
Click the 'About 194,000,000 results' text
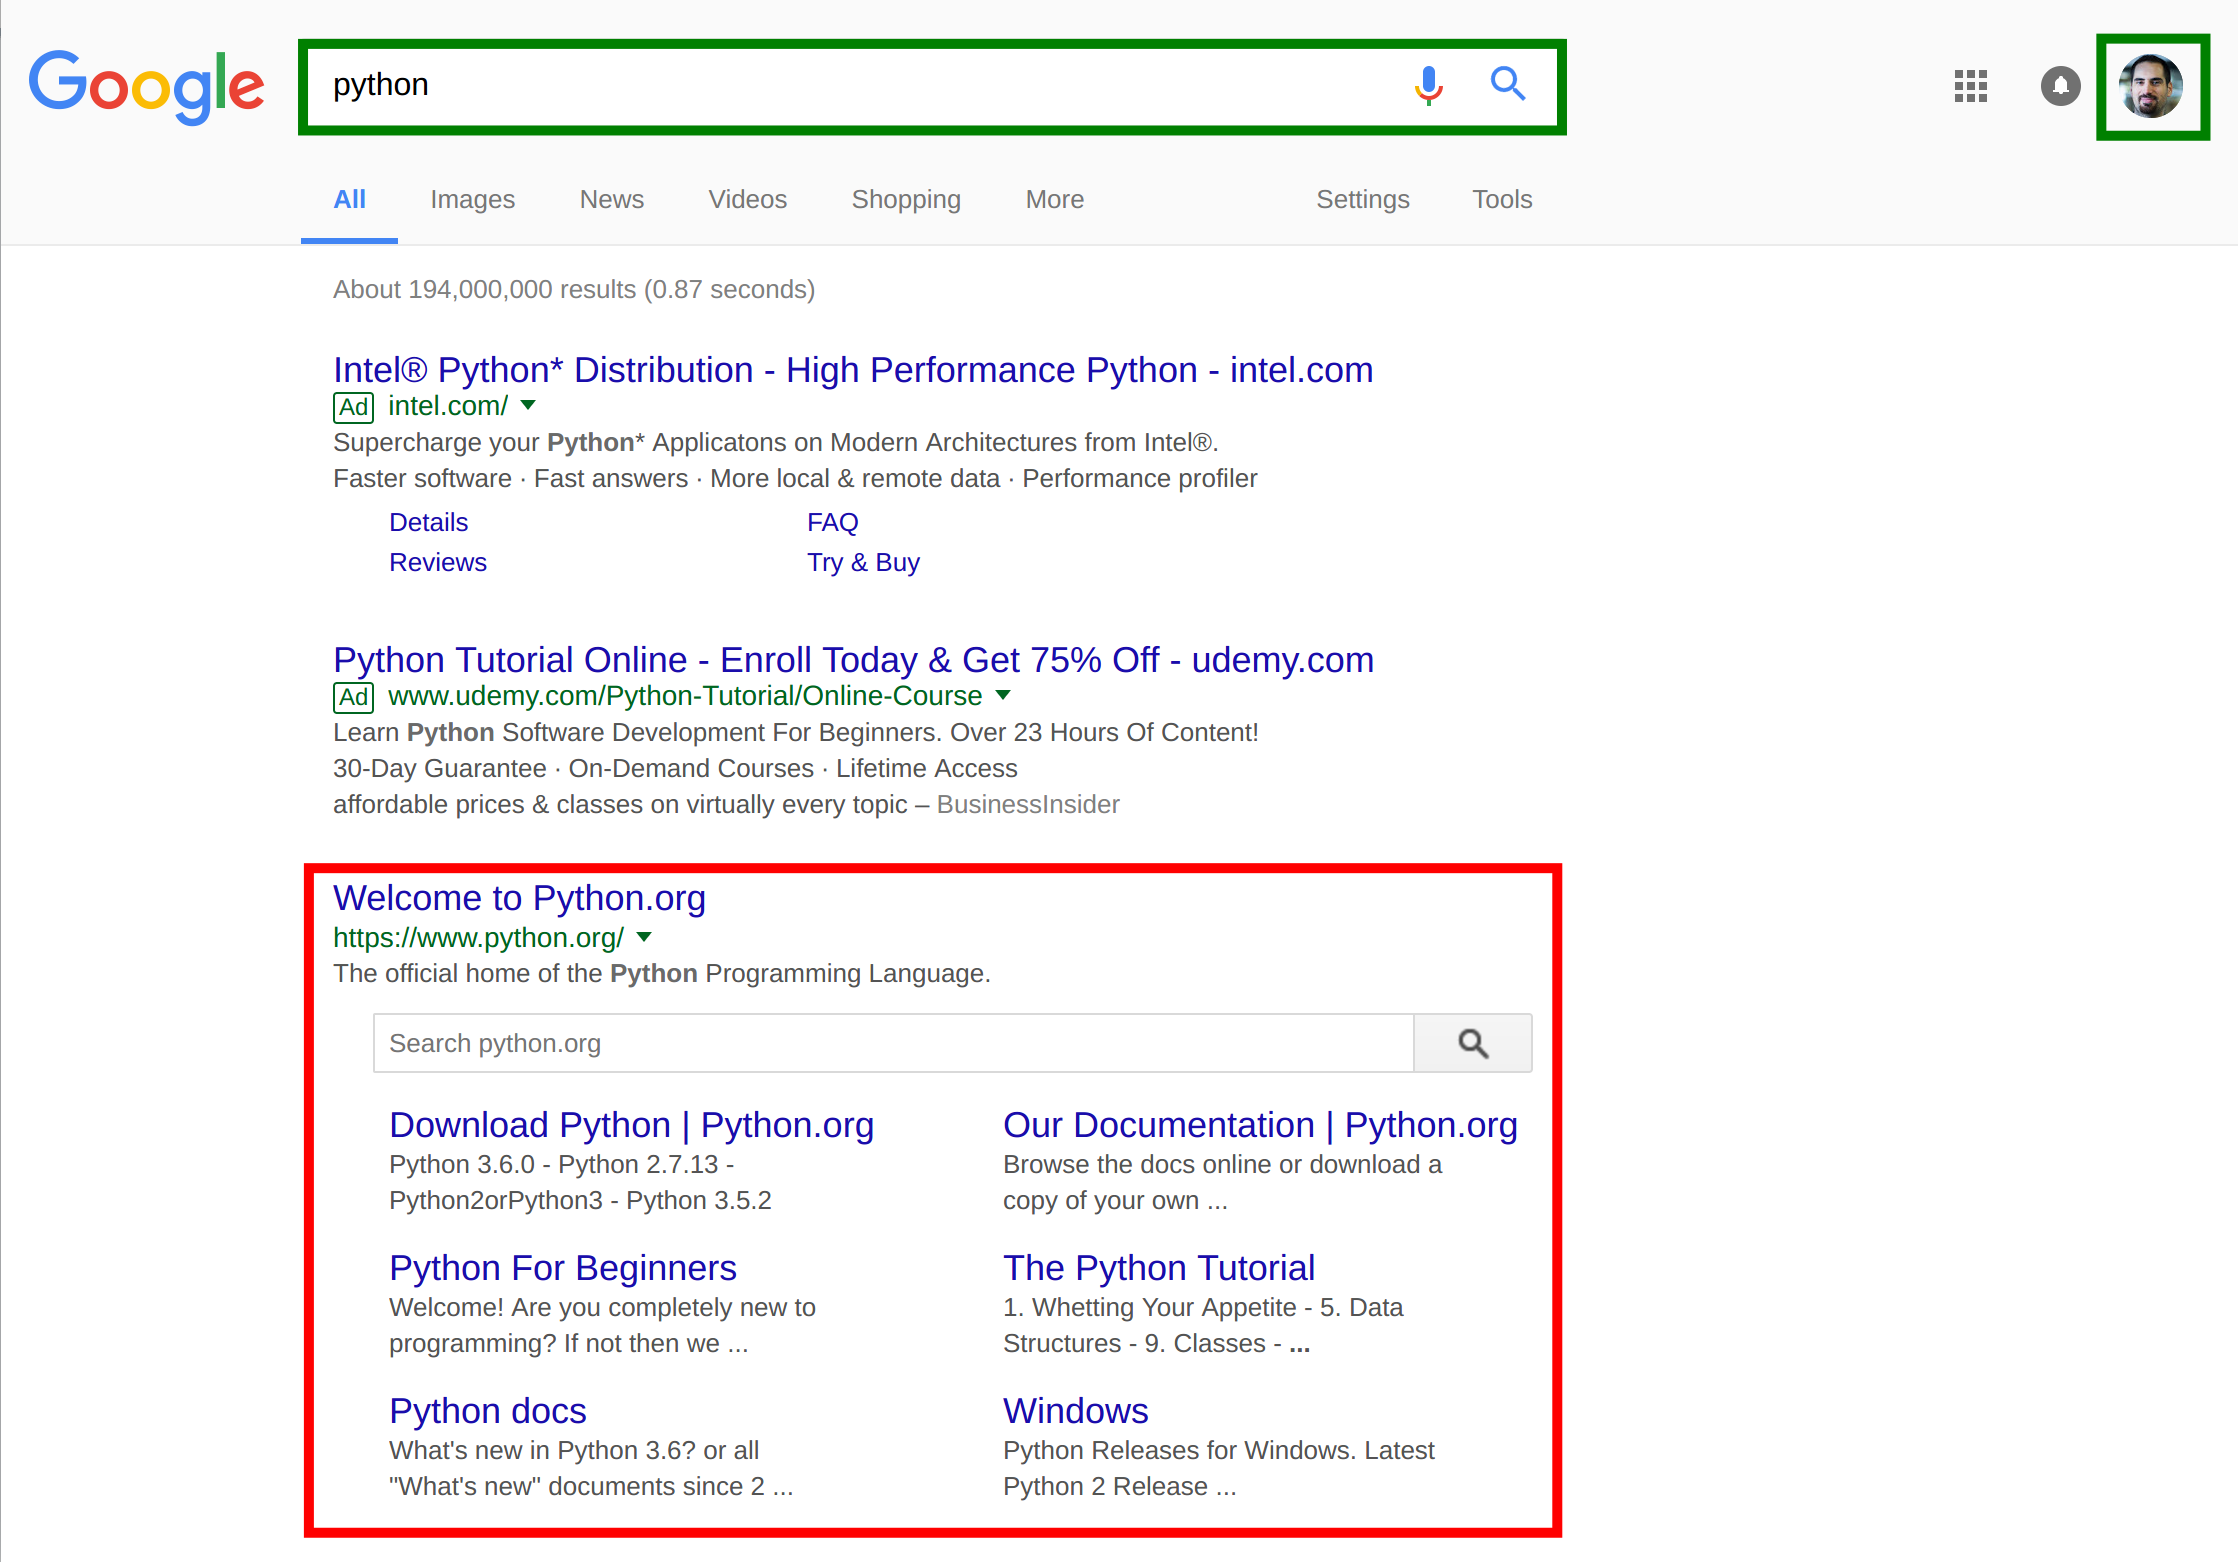(574, 289)
